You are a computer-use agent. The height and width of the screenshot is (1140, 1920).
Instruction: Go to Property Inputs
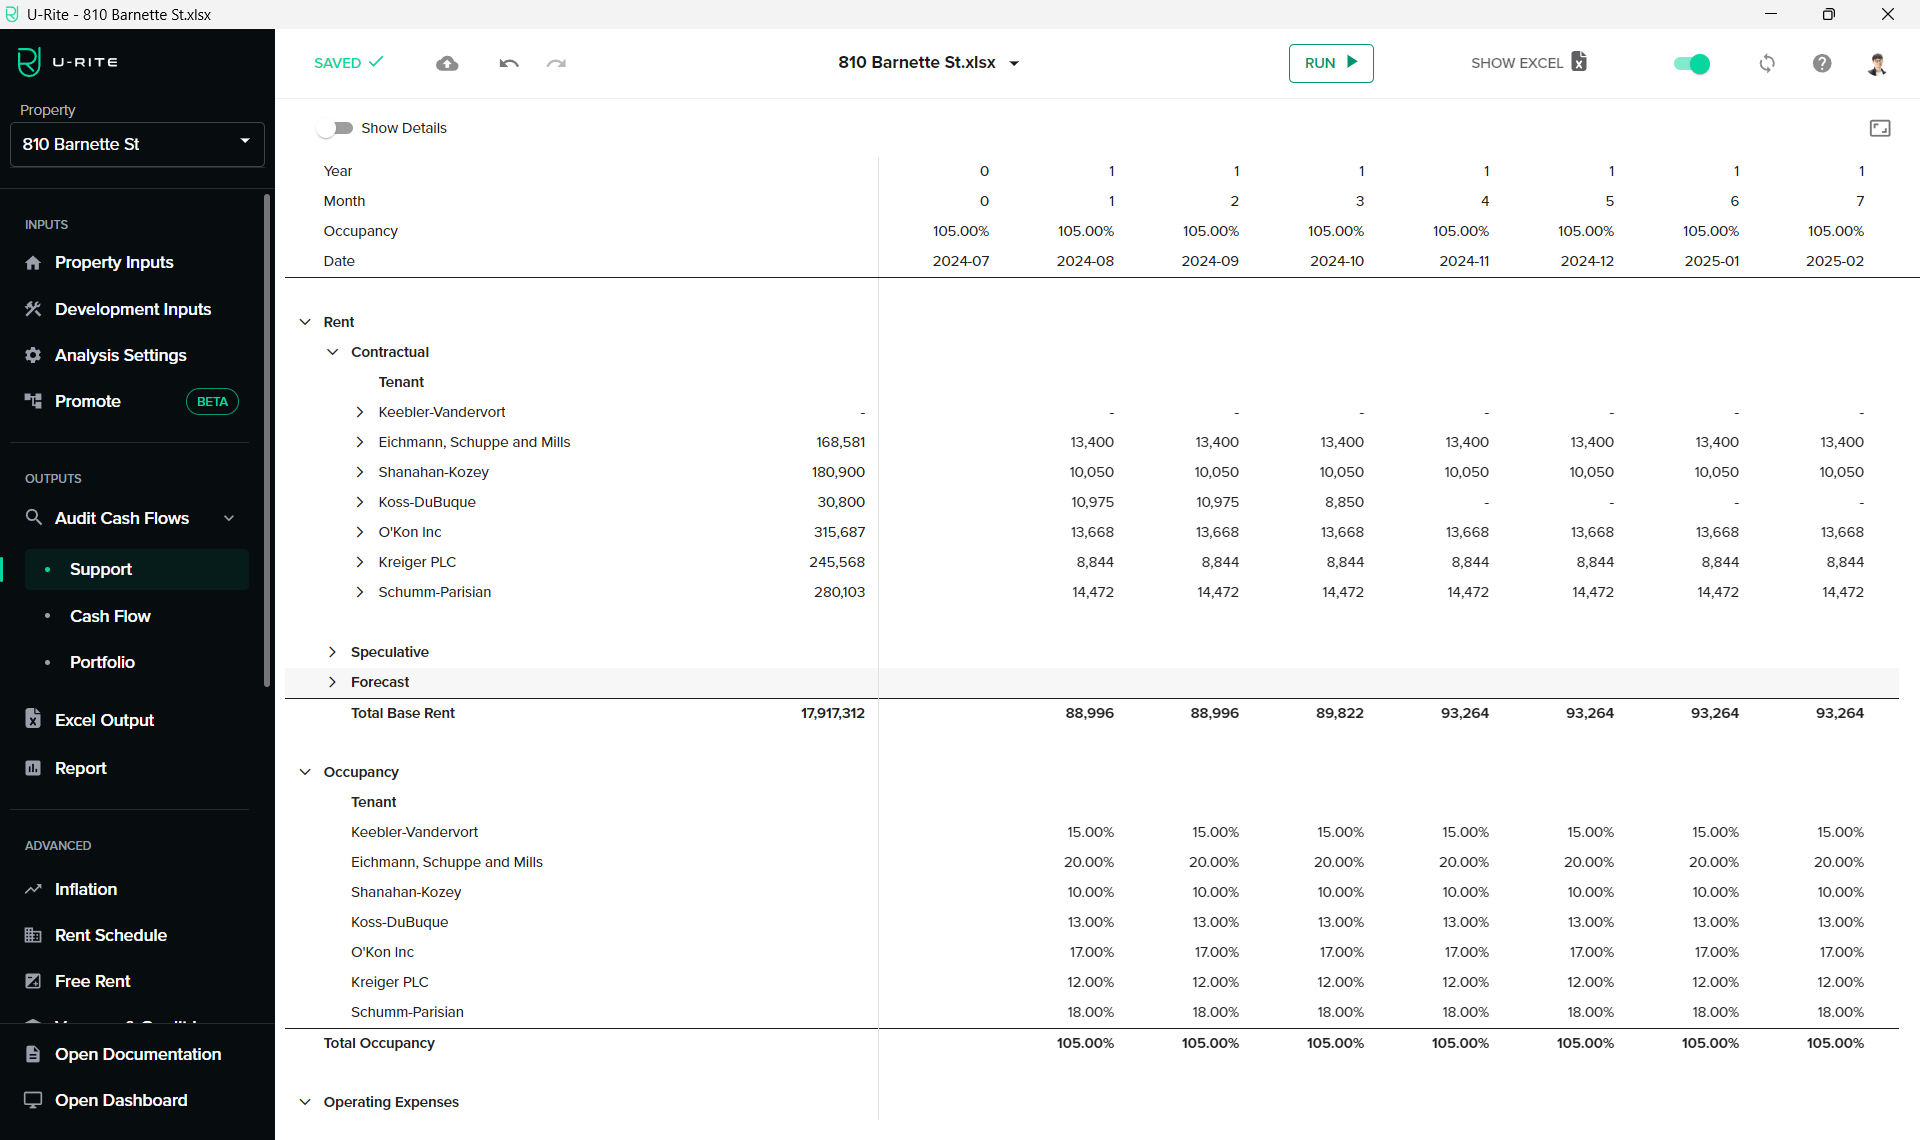click(x=114, y=262)
